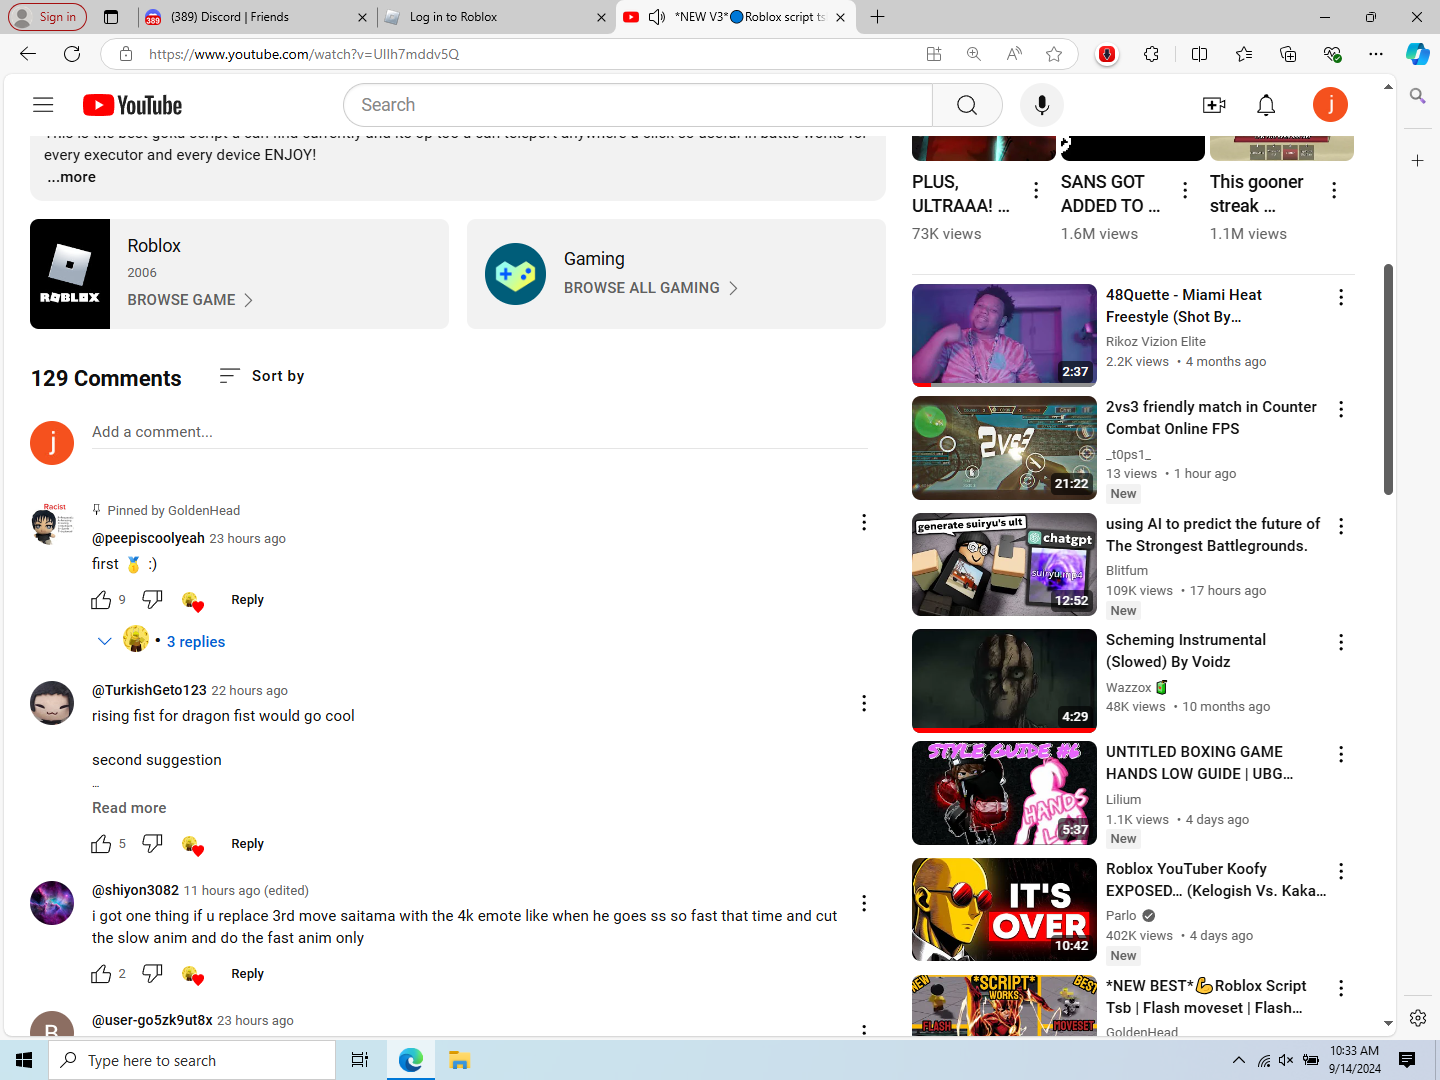This screenshot has height=1080, width=1440.
Task: Click BROWSE ALL GAMING chevron
Action: coord(733,288)
